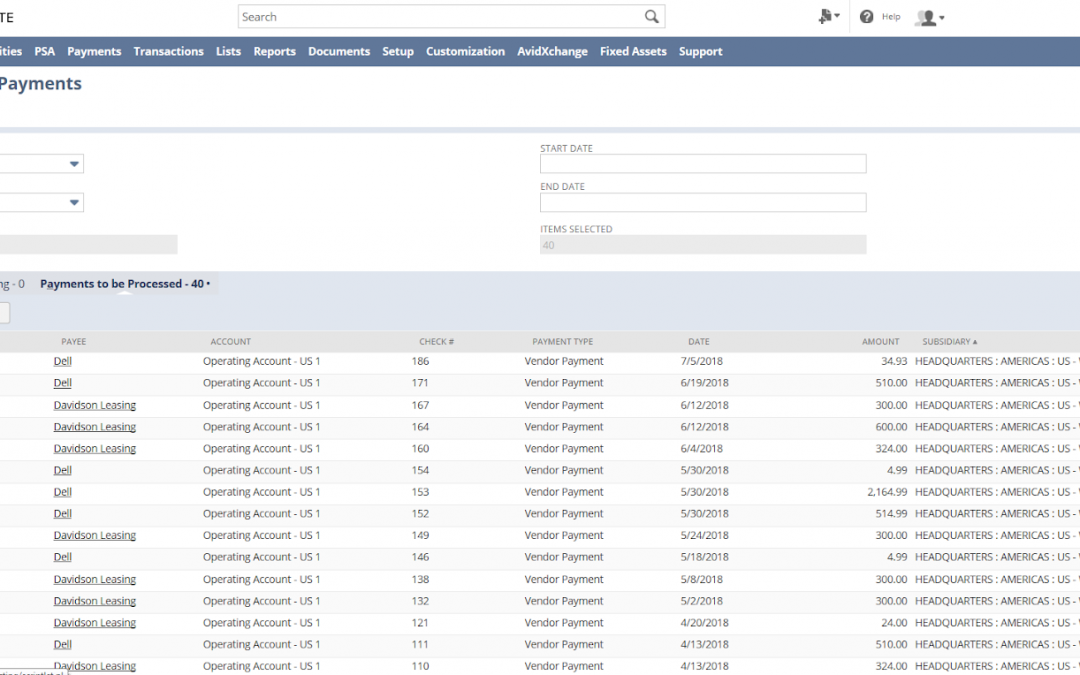Open the PSA menu
The image size is (1080, 675).
coord(45,52)
